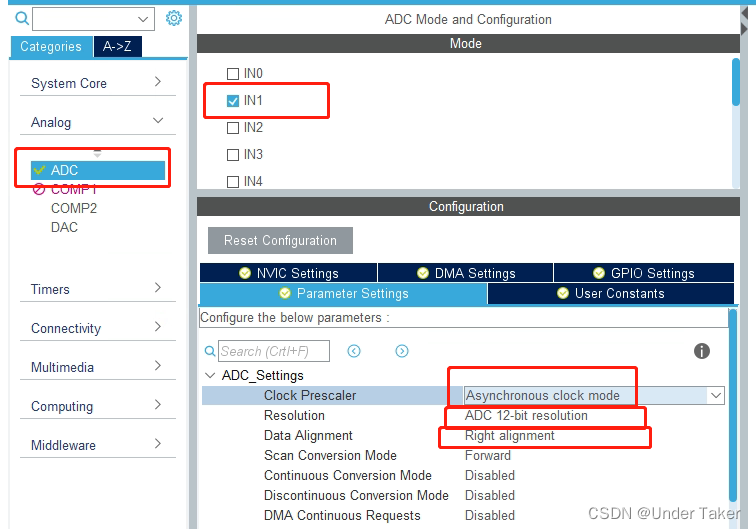This screenshot has height=529, width=756.
Task: Click Disabled value for Discontinuous Conversion Mode
Action: pyautogui.click(x=490, y=495)
